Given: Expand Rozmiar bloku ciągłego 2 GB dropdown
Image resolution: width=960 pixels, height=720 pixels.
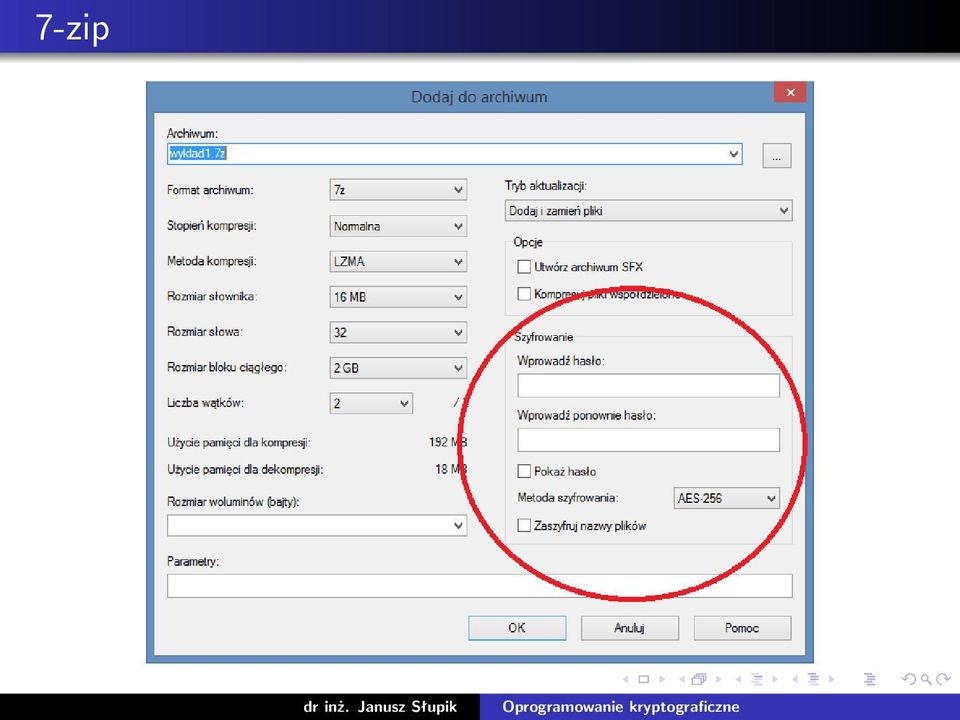Looking at the screenshot, I should [x=398, y=368].
